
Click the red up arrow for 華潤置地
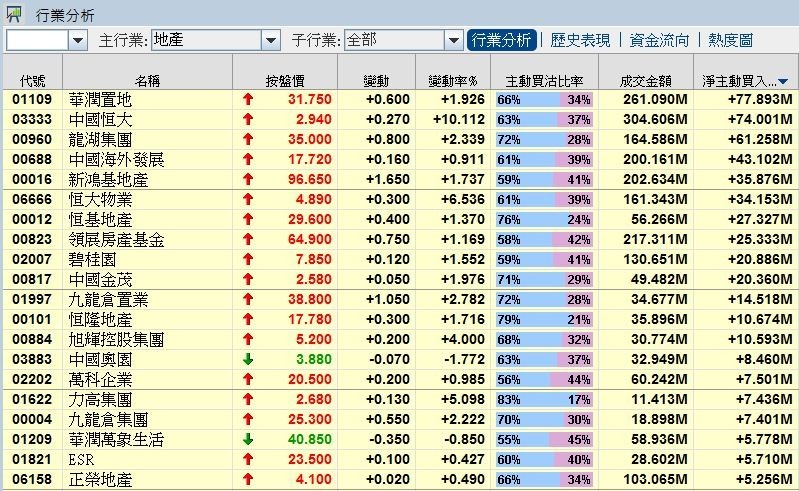pyautogui.click(x=248, y=100)
